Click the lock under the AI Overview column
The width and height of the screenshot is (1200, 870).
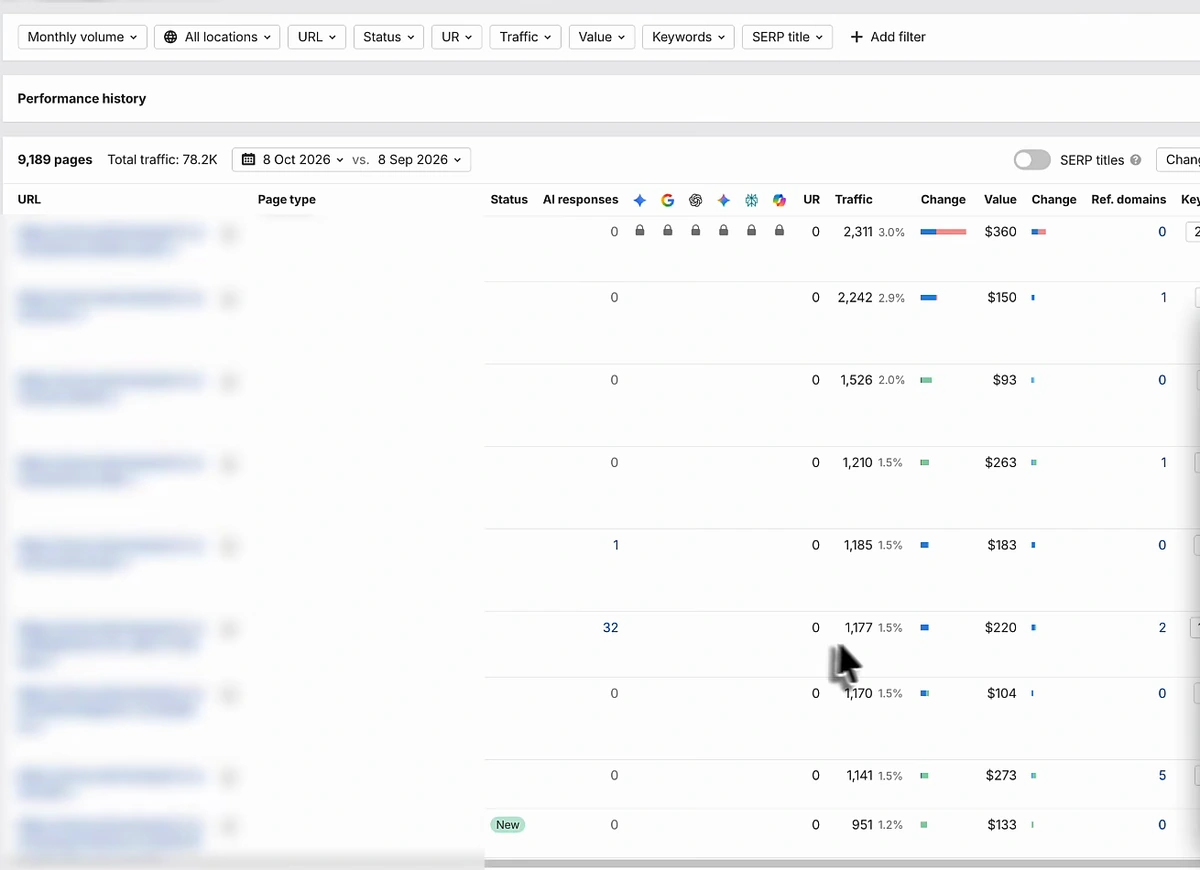pos(640,231)
